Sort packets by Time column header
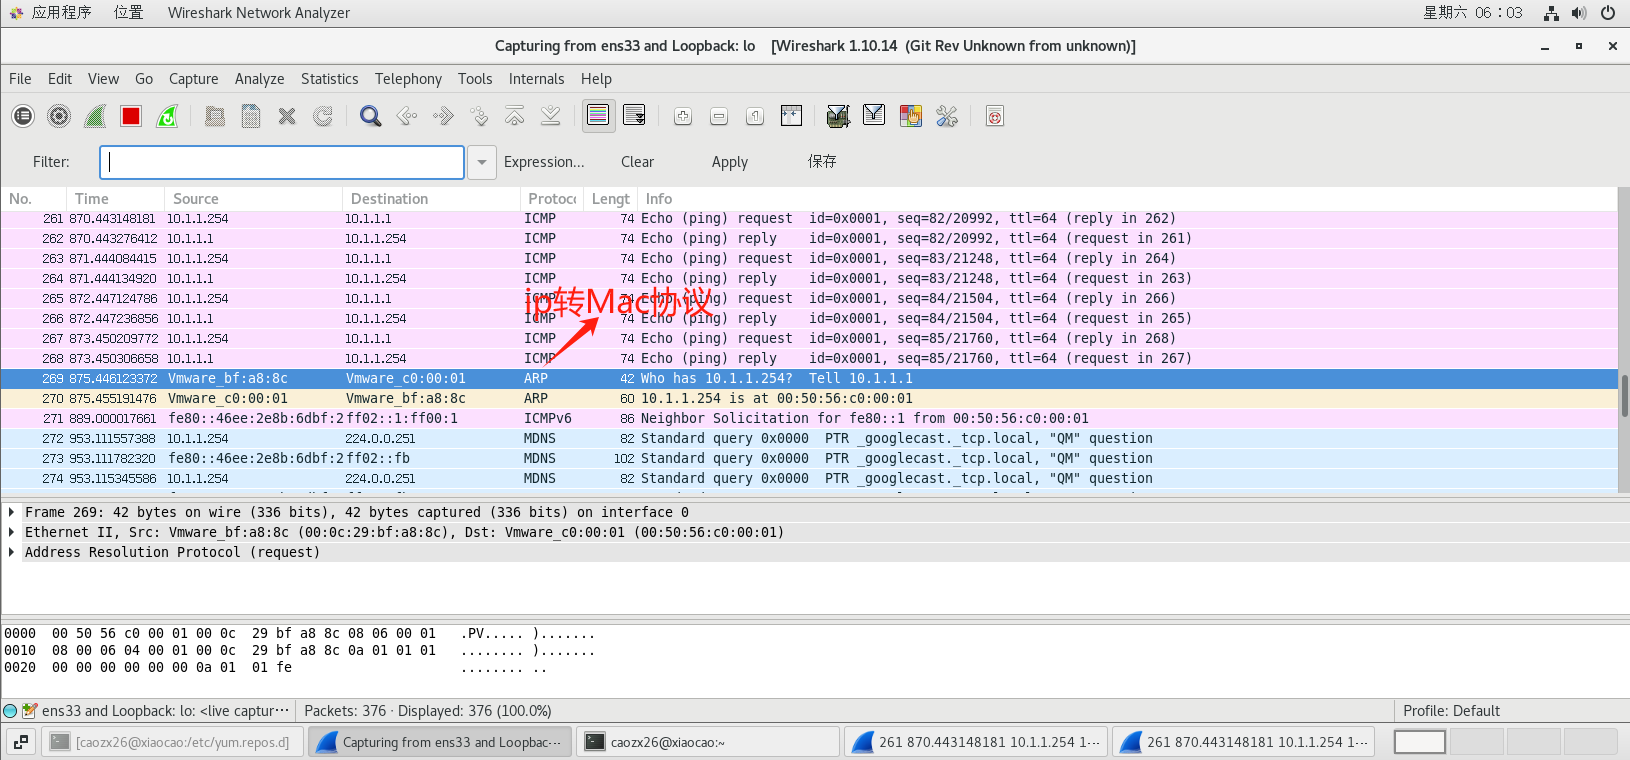This screenshot has height=760, width=1630. pyautogui.click(x=116, y=199)
